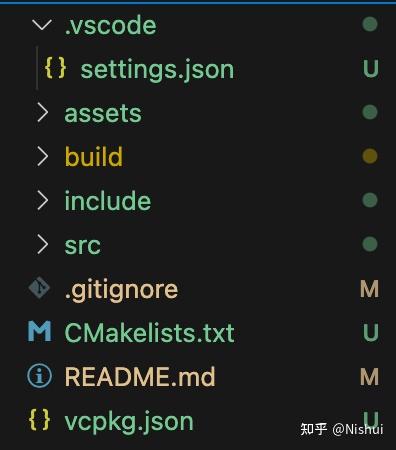Expand the build folder arrow
Viewport: 396px width, 450px height.
point(42,156)
